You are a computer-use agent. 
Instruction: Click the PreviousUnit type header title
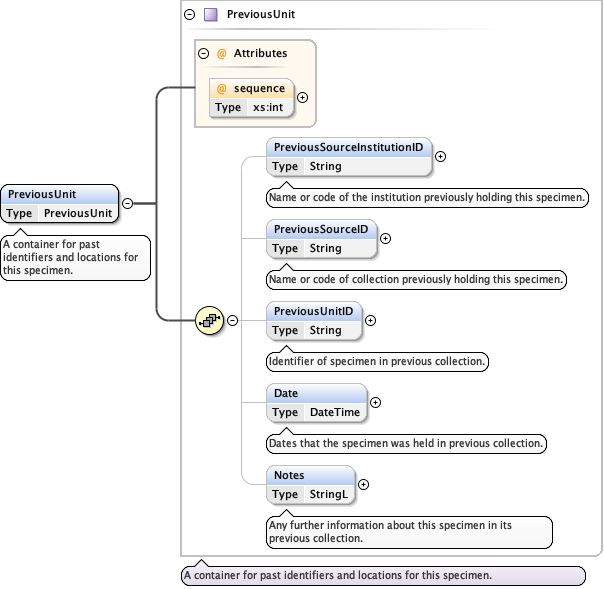[260, 15]
